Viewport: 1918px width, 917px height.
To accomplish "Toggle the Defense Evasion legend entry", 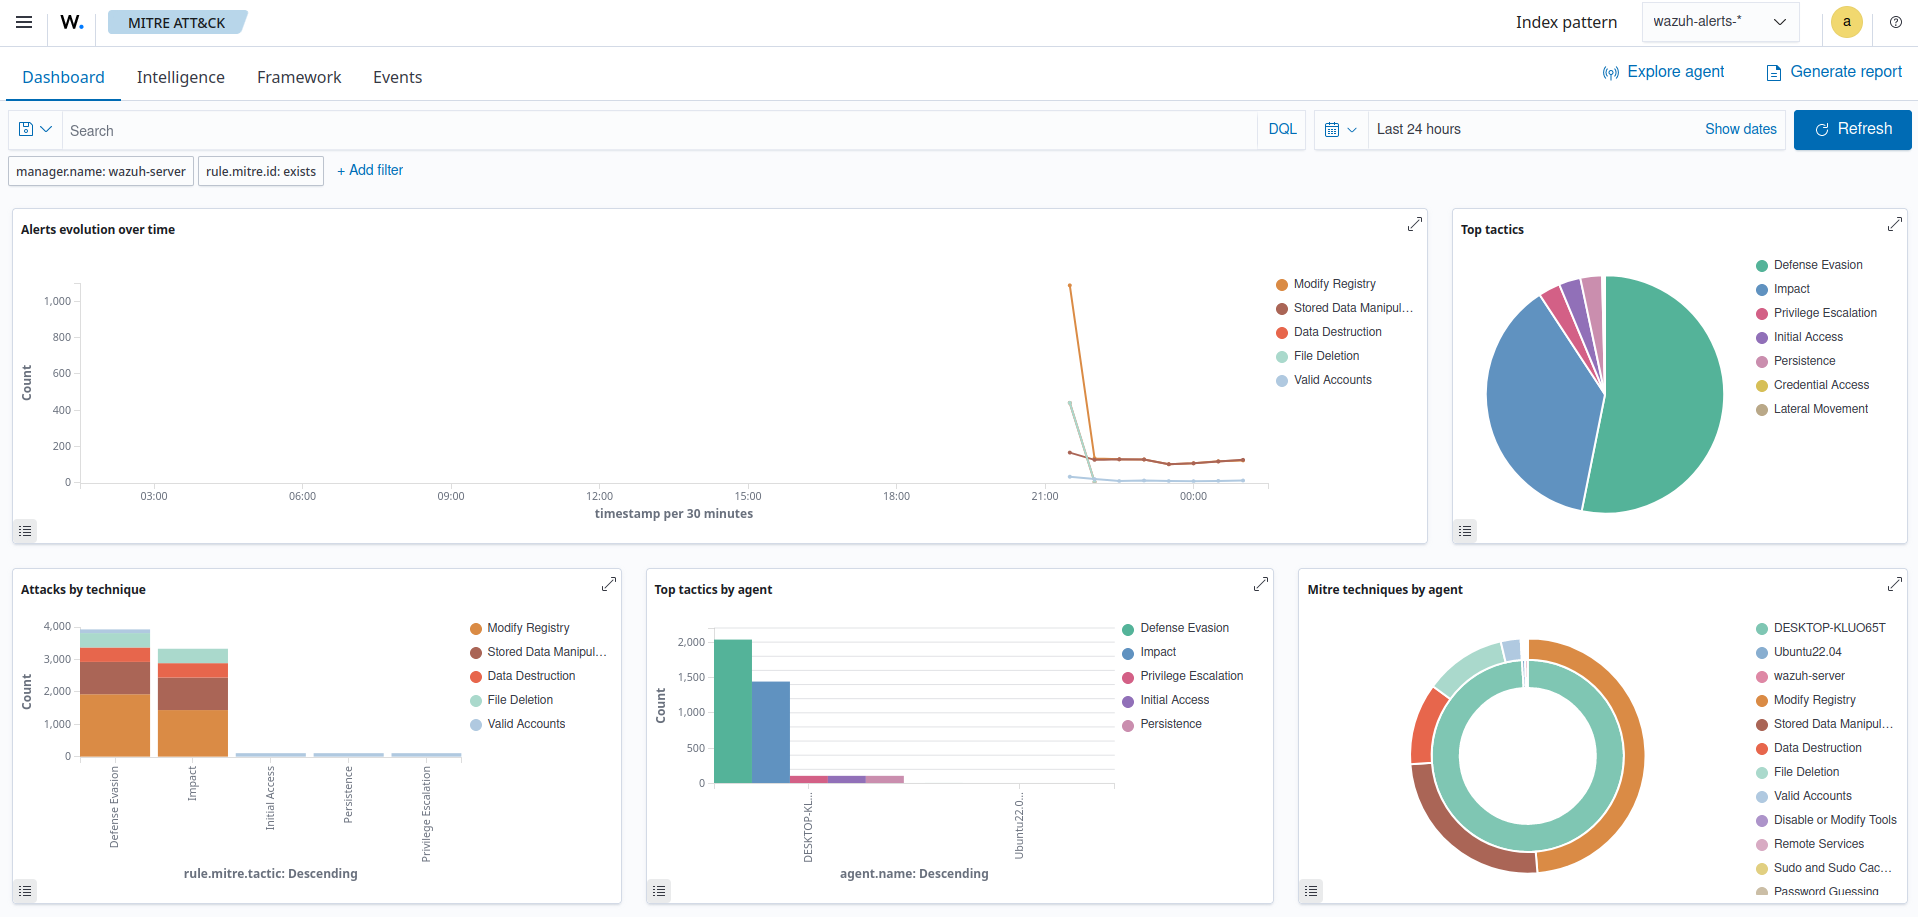I will [1820, 264].
